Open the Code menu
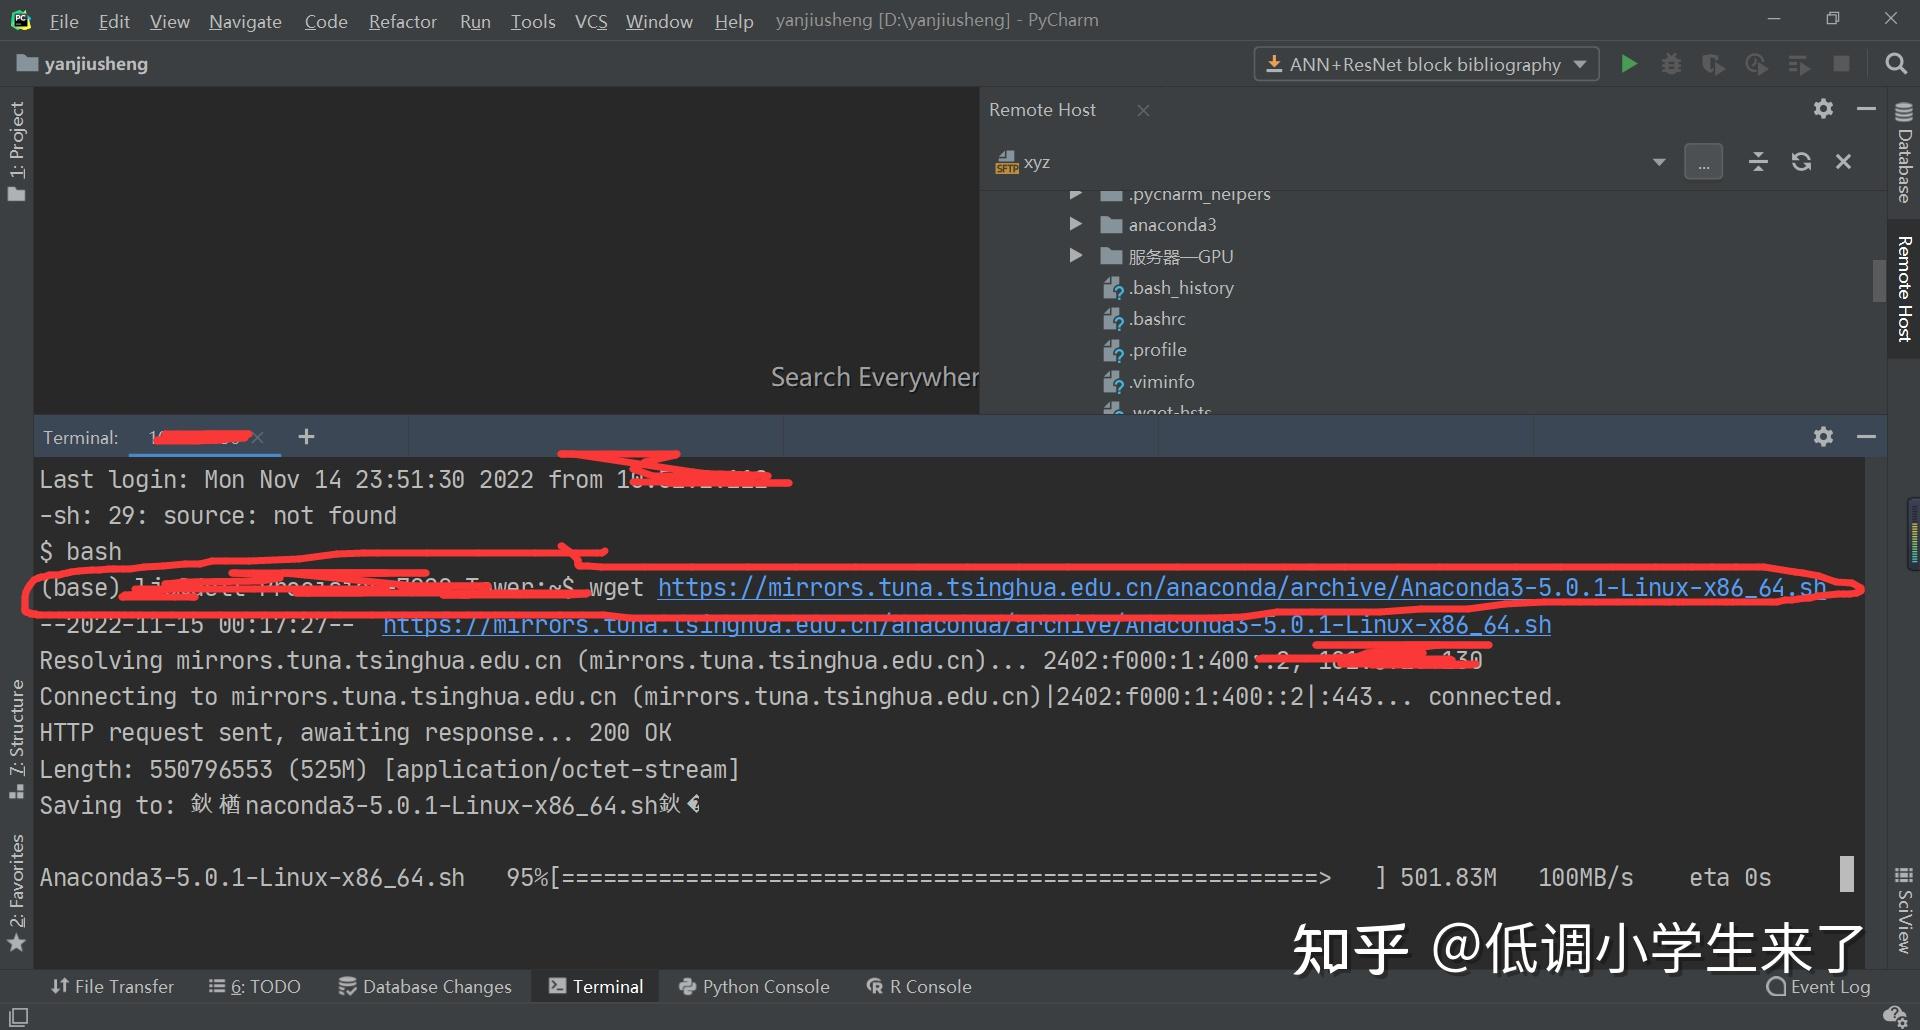This screenshot has width=1920, height=1030. [x=326, y=21]
